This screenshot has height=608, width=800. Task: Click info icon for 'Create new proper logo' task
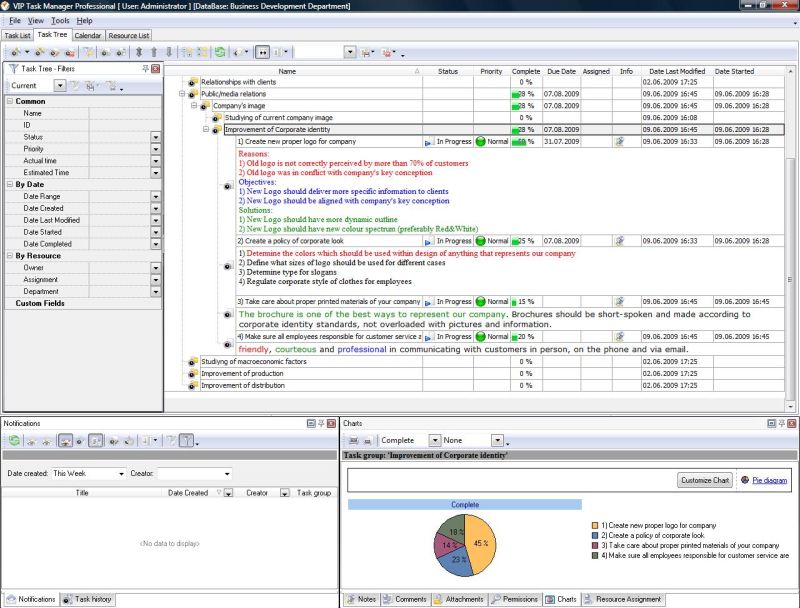click(620, 142)
